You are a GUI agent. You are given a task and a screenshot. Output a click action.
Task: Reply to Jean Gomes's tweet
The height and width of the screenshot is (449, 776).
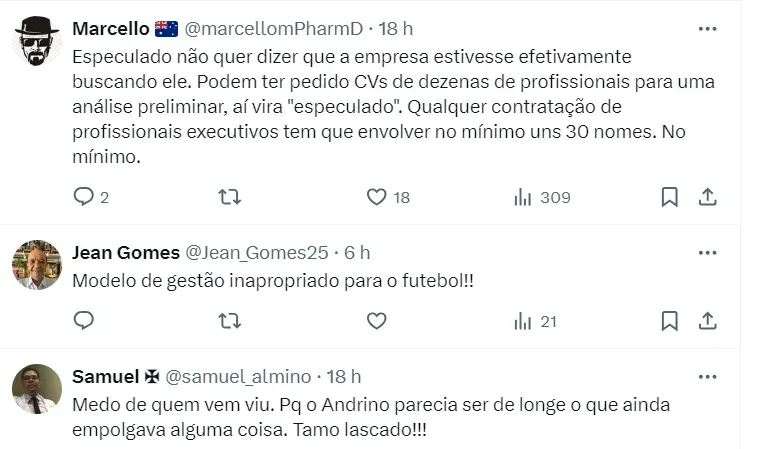84,321
